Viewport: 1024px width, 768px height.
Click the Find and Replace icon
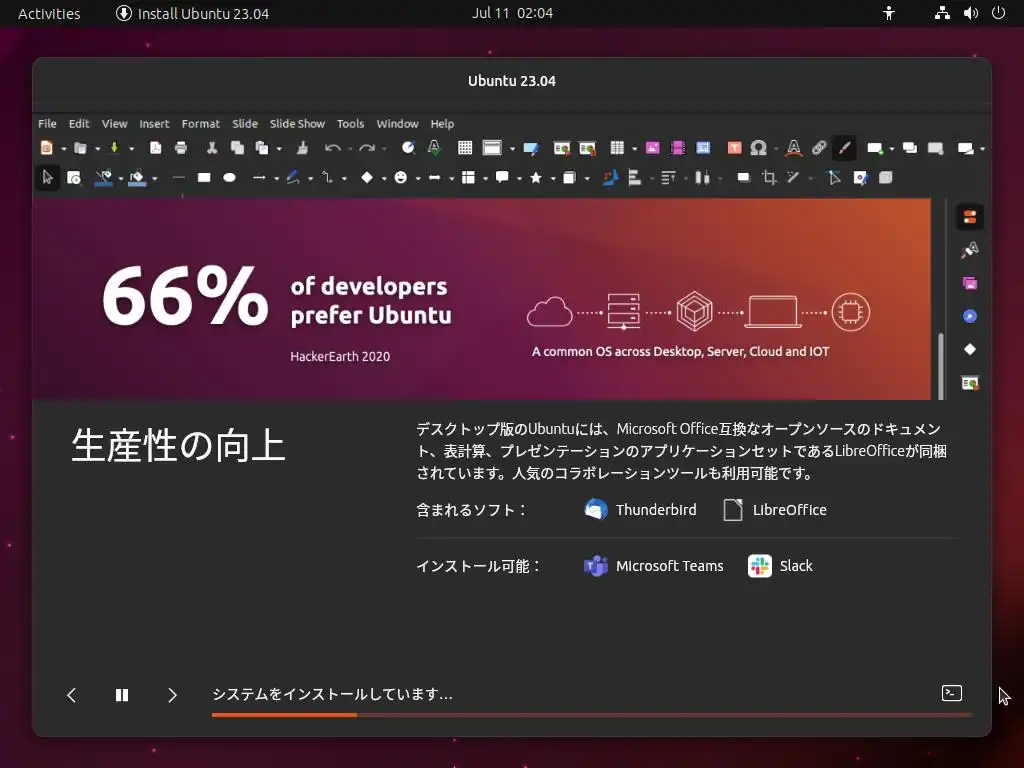pos(408,148)
